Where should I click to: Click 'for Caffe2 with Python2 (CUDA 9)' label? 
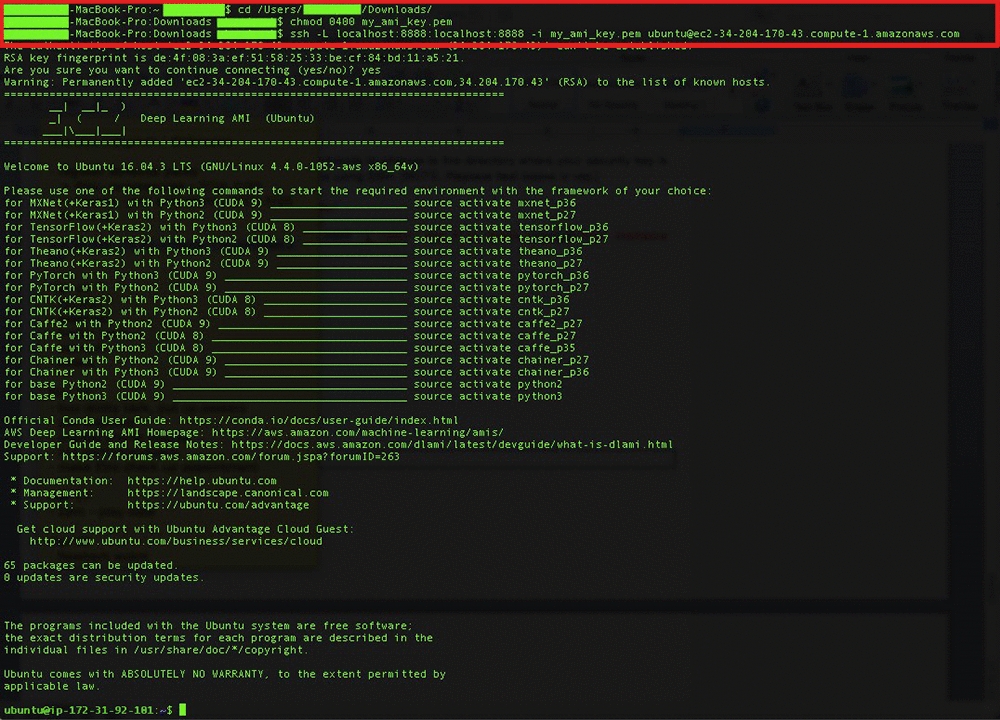[107, 324]
